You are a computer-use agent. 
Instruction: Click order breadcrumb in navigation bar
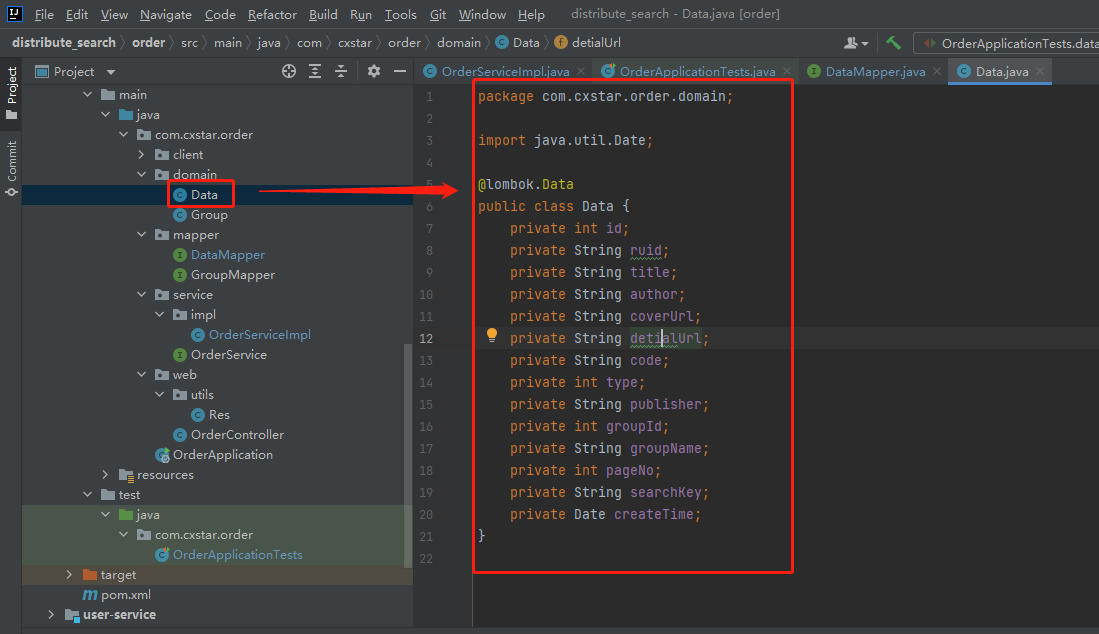pos(149,43)
